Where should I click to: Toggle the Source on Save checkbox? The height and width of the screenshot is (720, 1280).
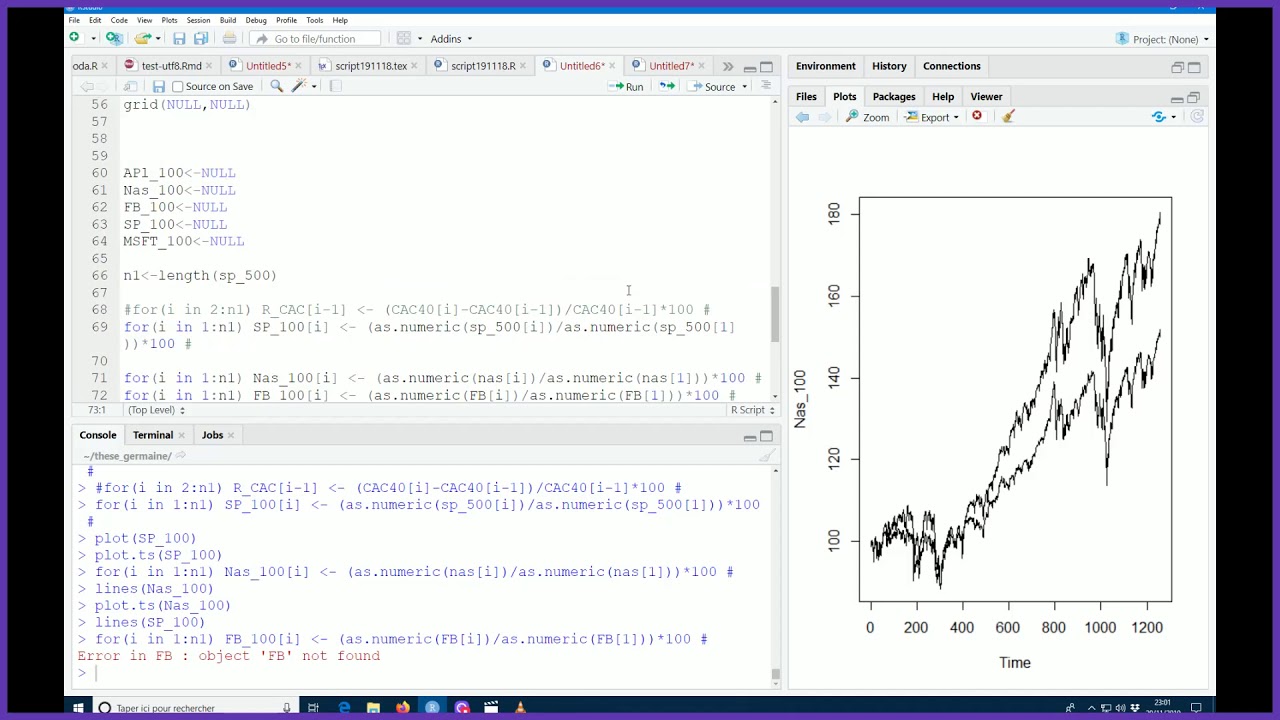coord(178,87)
